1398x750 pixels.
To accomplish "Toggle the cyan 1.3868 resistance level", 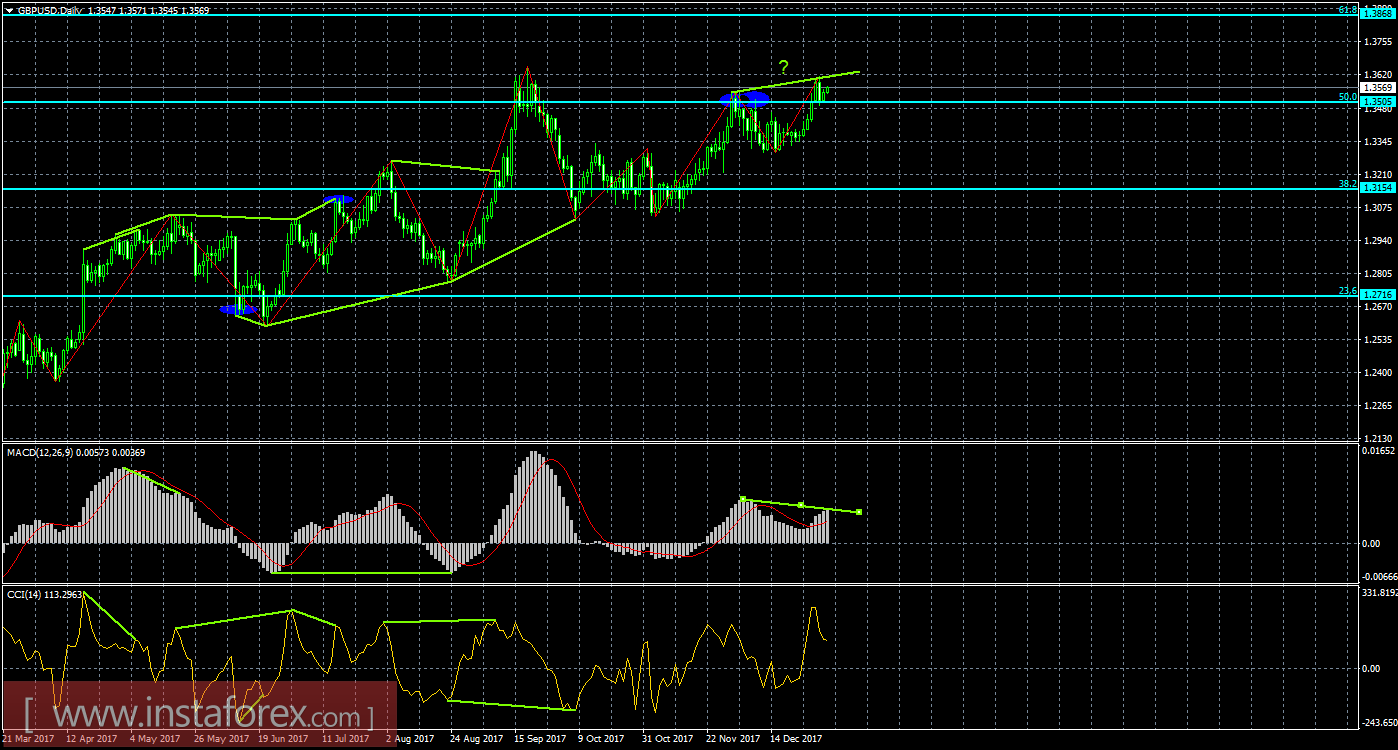I will pos(1376,15).
